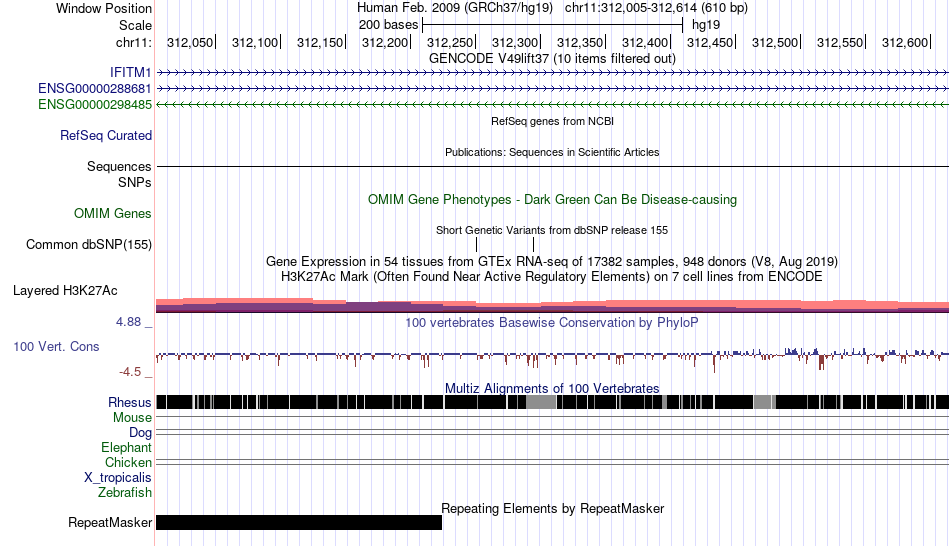
Task: Click the -4.5 PhyloP lower limit value
Action: 130,371
